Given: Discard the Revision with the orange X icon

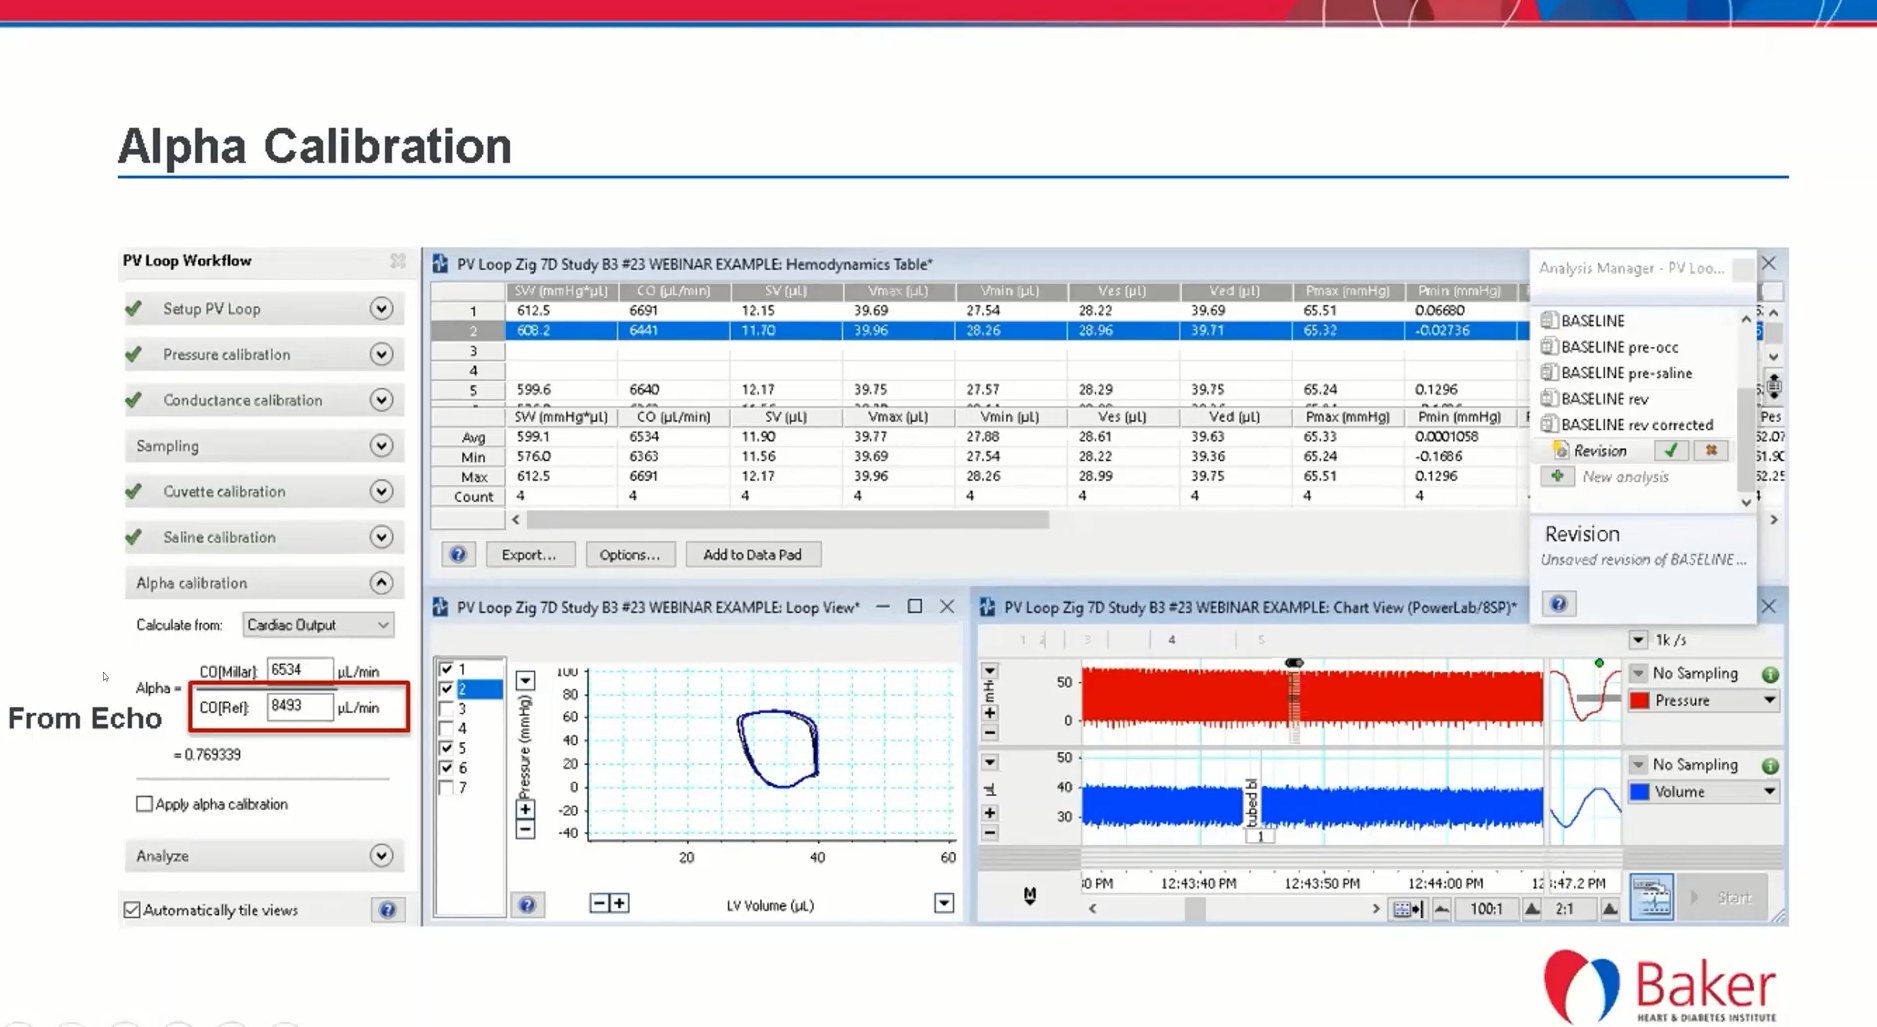Looking at the screenshot, I should pos(1711,451).
